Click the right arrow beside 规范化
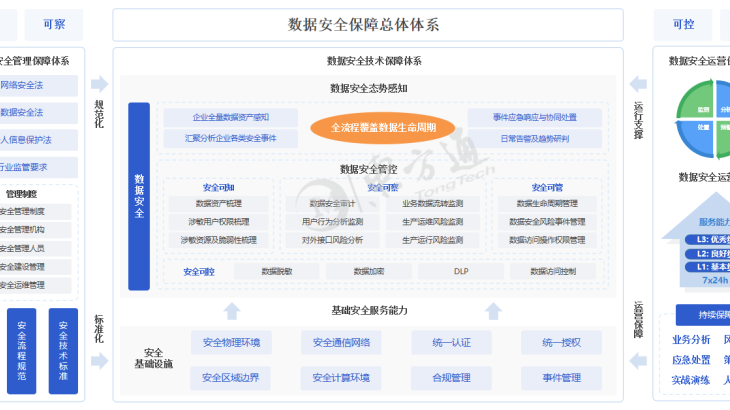730x410 pixels. click(x=99, y=84)
